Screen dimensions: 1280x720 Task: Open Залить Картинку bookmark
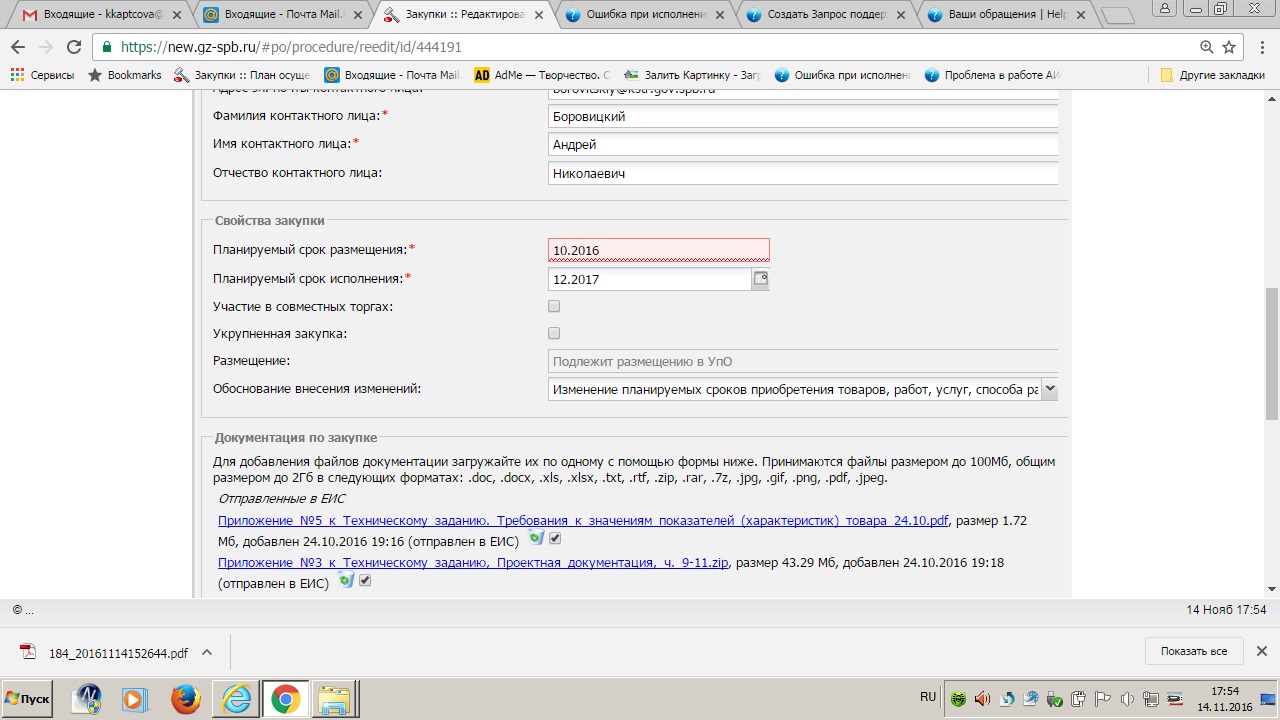[x=691, y=75]
